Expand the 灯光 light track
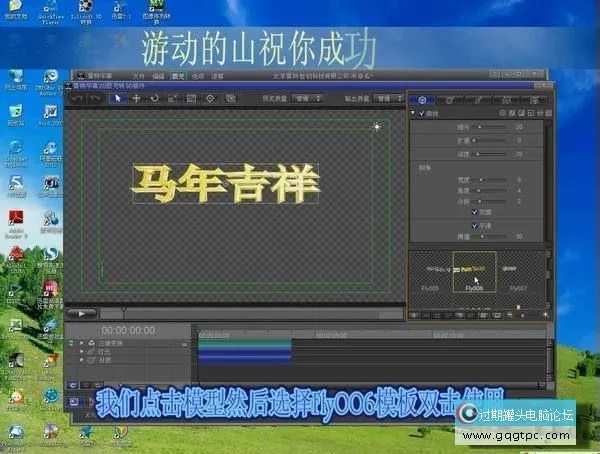The width and height of the screenshot is (600, 454). [x=82, y=351]
